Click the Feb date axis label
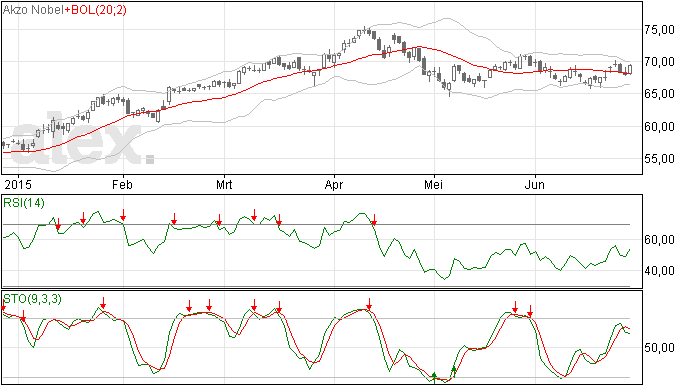Screen dimensions: 690x387 pos(122,184)
